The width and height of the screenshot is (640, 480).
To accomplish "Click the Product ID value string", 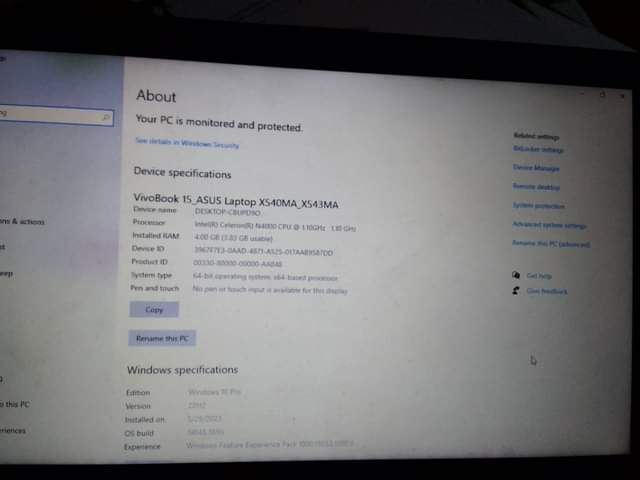I will pyautogui.click(x=238, y=263).
